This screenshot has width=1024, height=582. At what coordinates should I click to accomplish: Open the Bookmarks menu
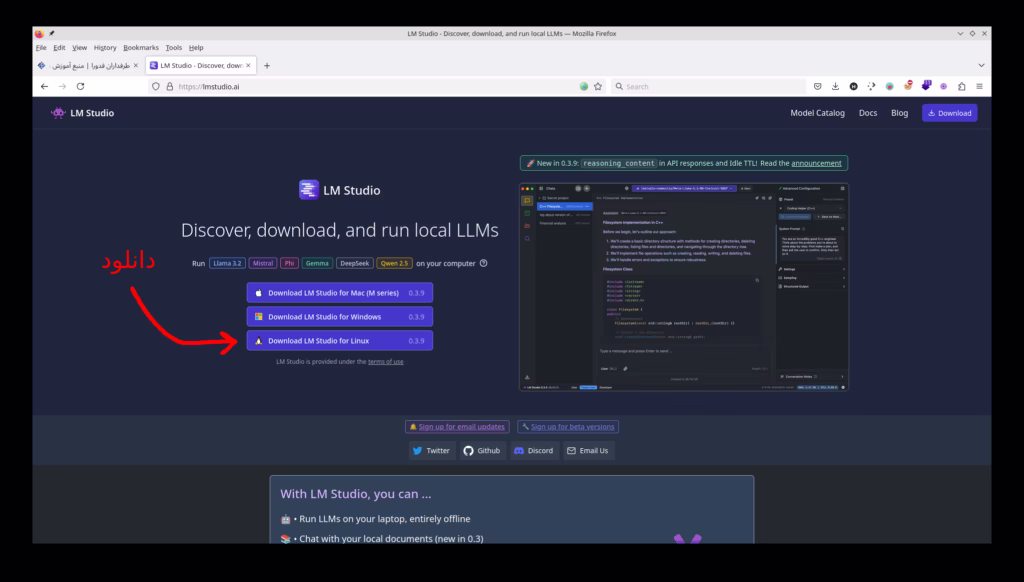[x=141, y=46]
